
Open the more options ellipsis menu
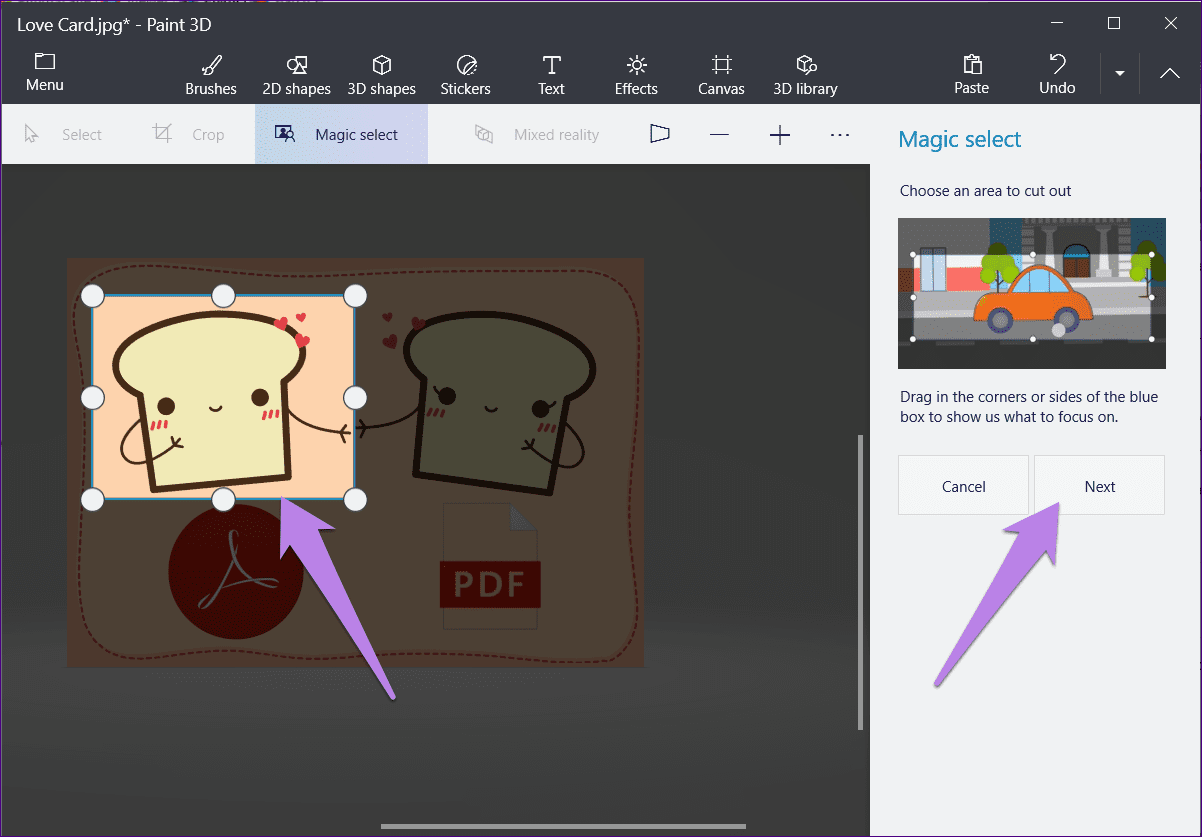point(840,134)
